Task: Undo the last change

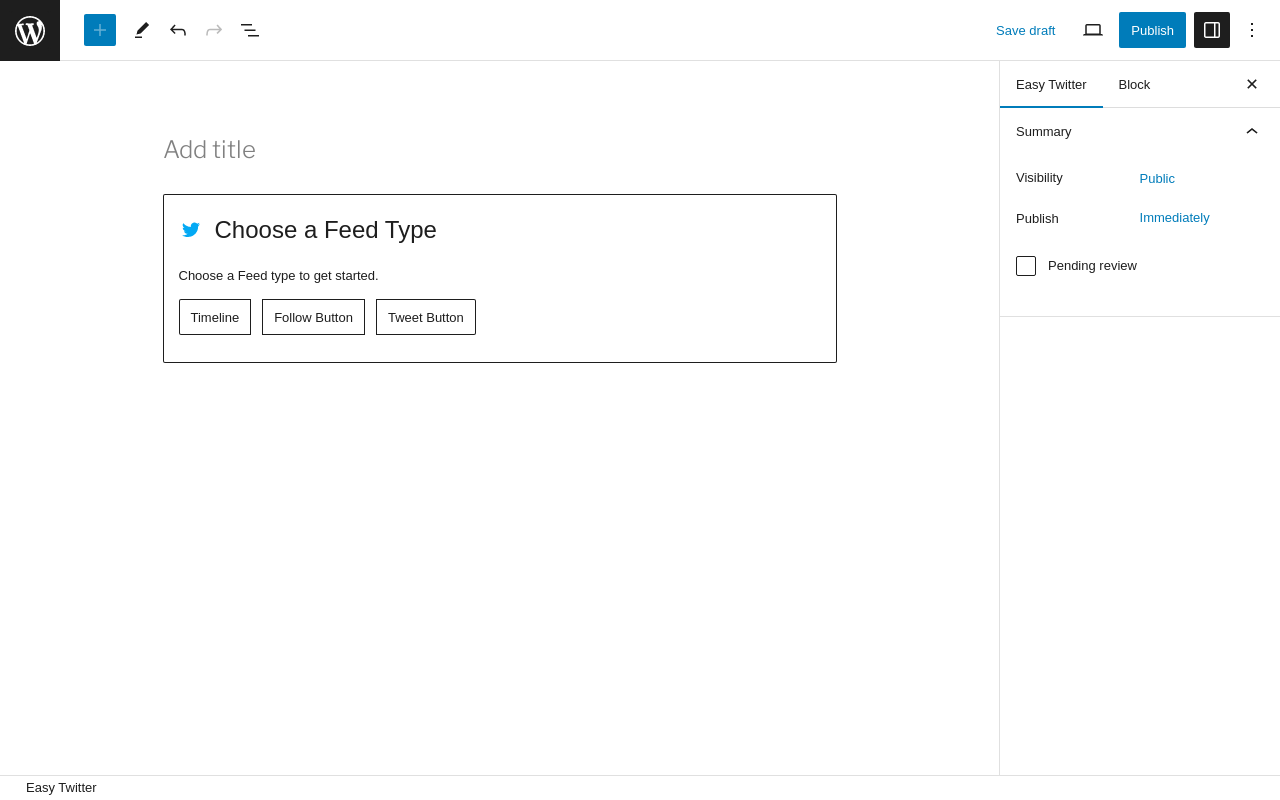Action: 178,30
